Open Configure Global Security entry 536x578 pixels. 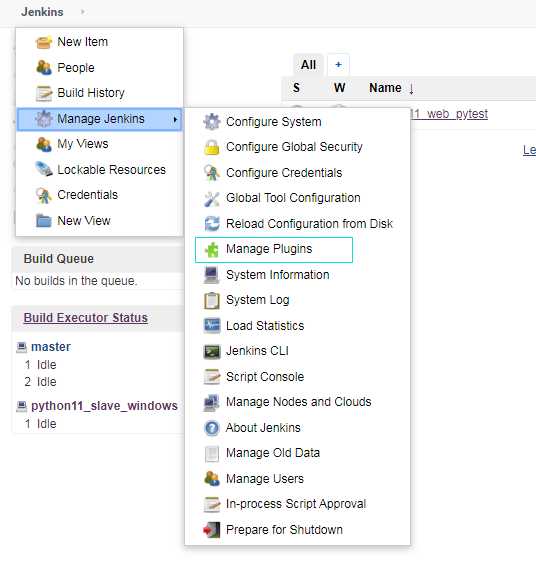pos(297,147)
